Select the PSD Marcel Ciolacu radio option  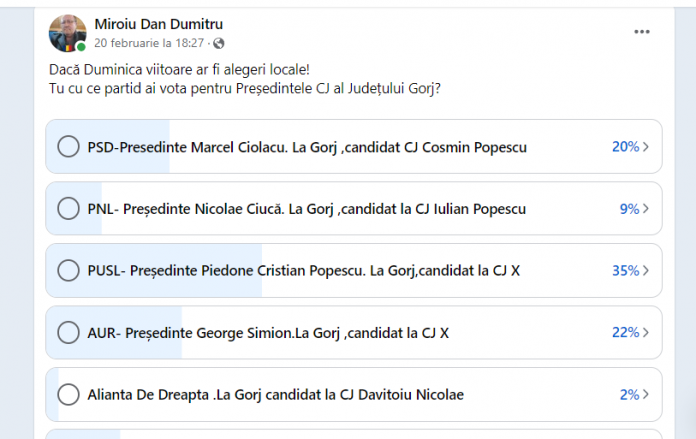(68, 147)
